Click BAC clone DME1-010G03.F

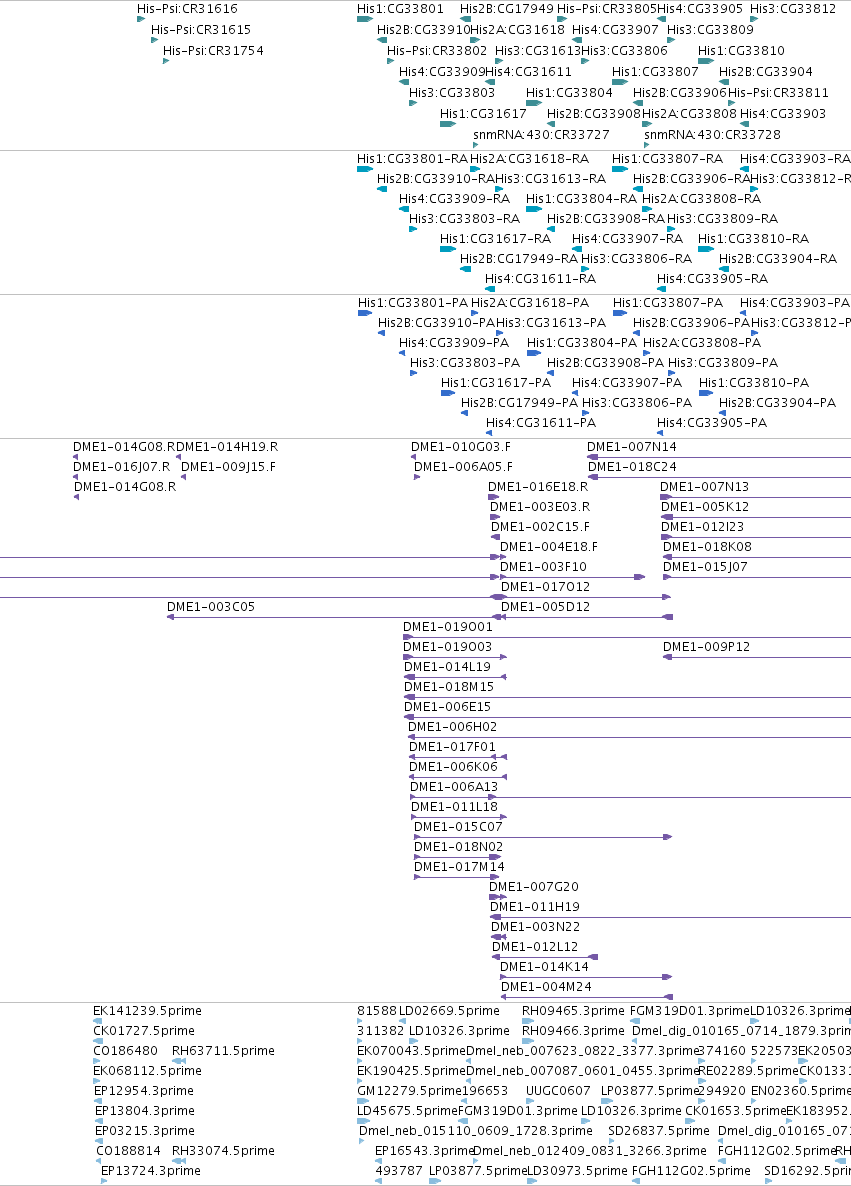point(461,447)
